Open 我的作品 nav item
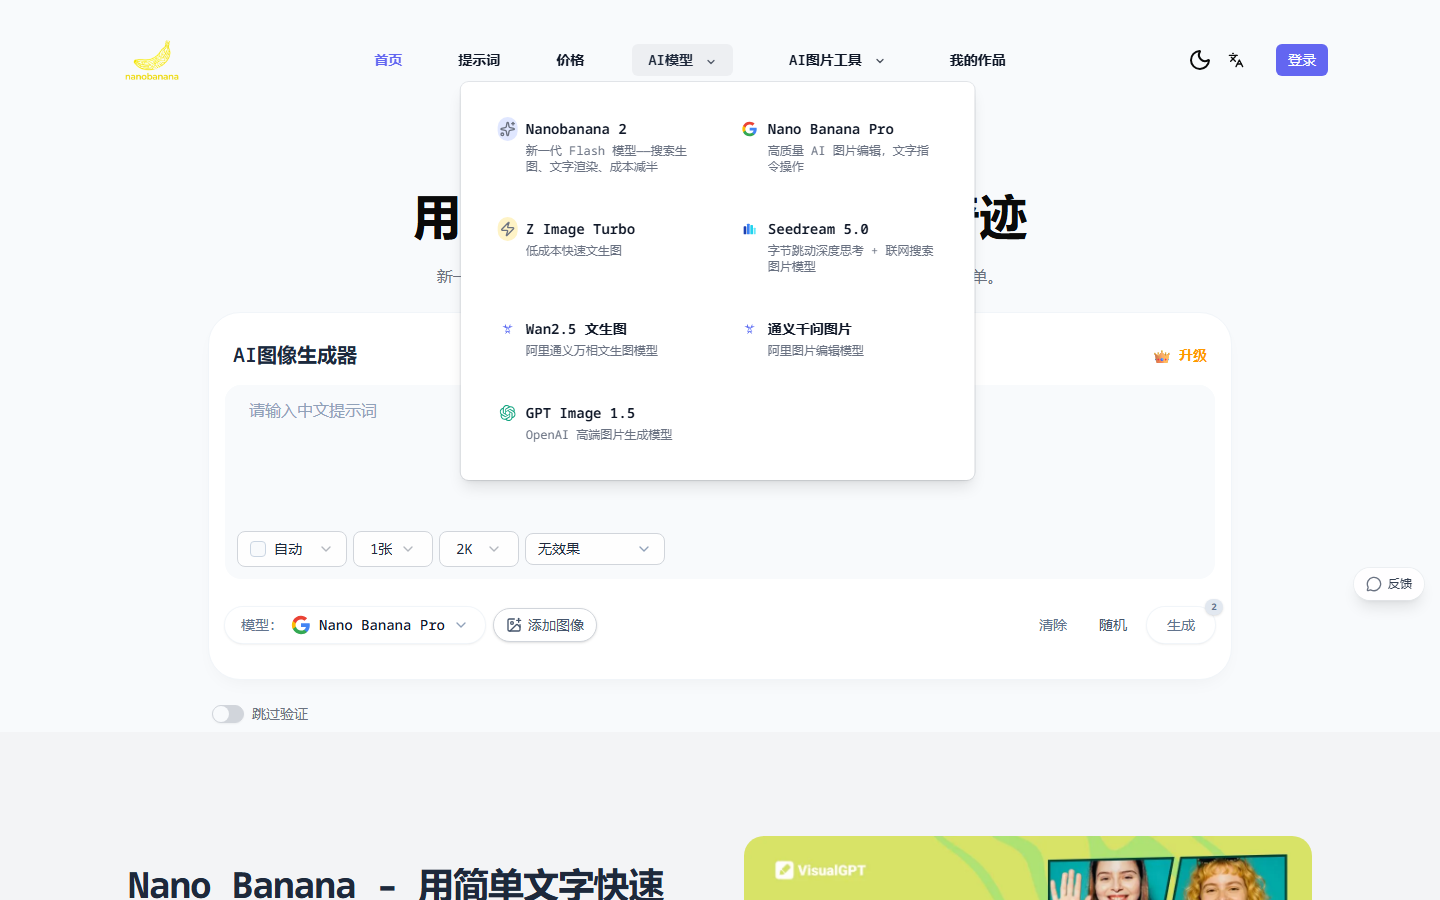Screen dimensions: 1440x900 978,60
